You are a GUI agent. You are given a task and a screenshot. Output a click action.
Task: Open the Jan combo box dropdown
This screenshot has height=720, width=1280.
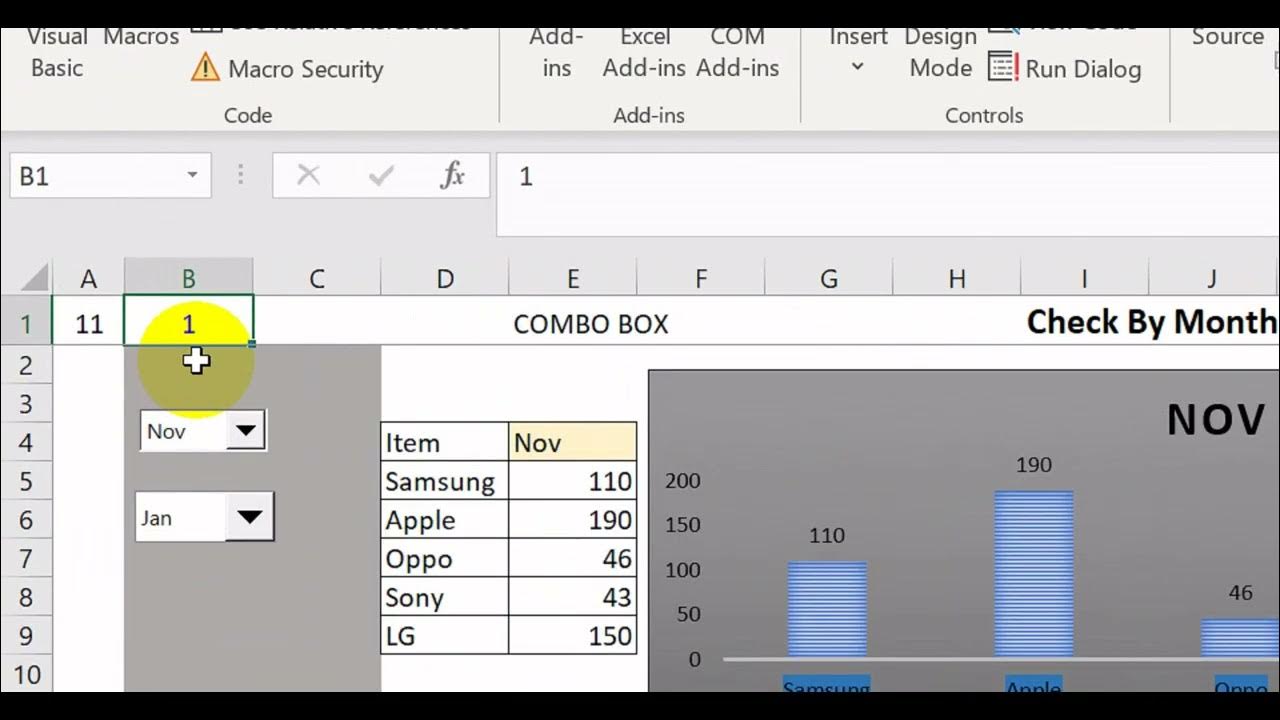click(x=250, y=517)
